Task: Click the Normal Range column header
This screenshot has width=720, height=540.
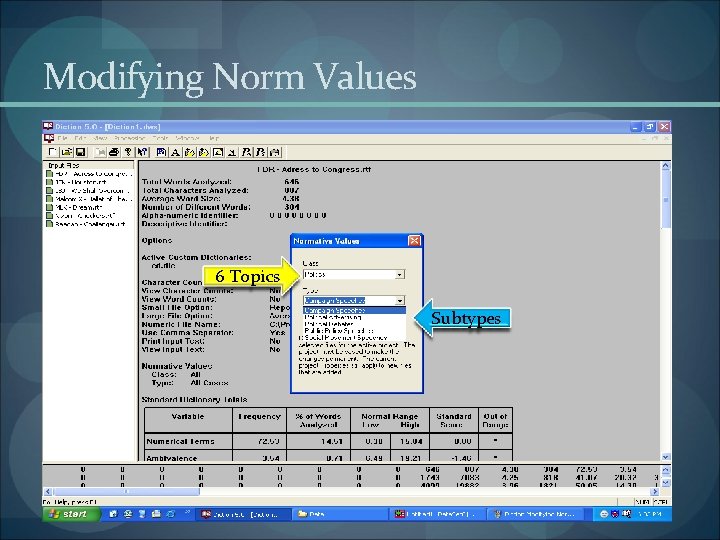Action: coord(389,416)
